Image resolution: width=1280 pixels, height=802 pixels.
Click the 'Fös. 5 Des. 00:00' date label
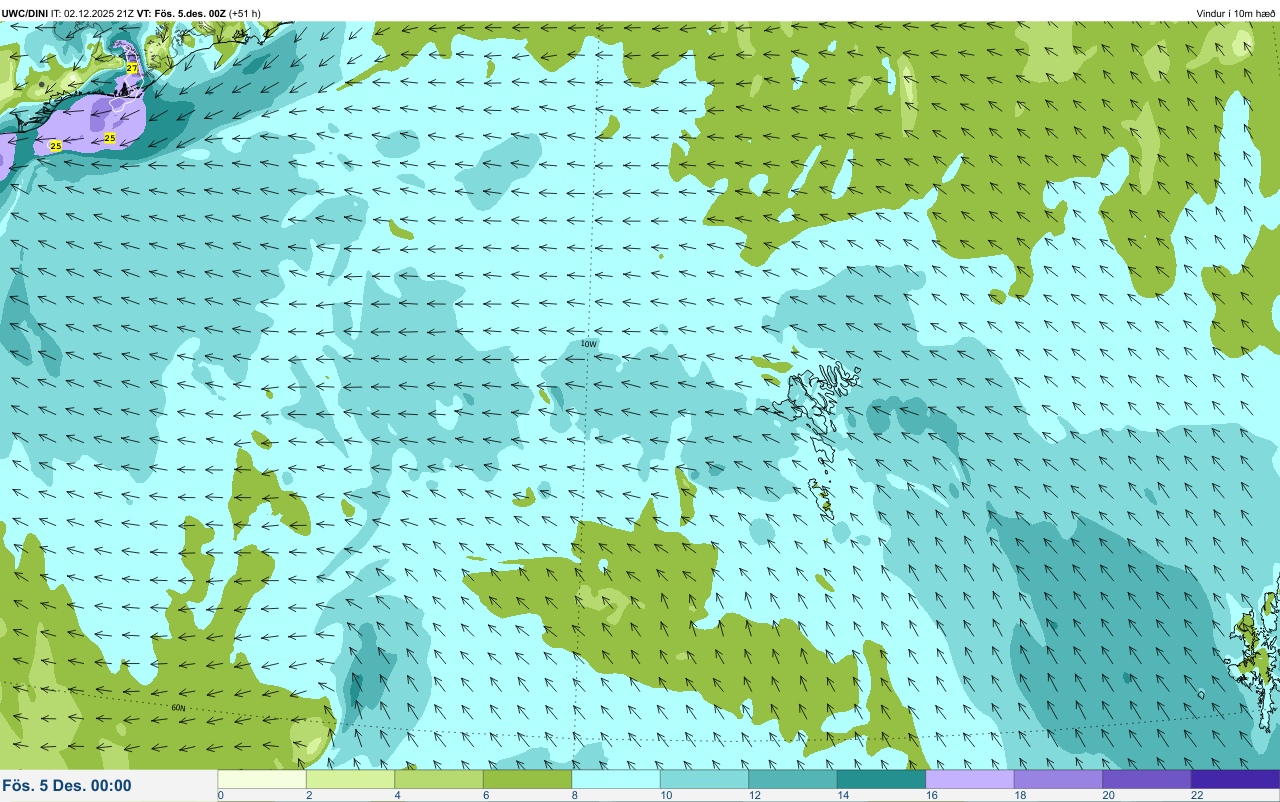[67, 786]
